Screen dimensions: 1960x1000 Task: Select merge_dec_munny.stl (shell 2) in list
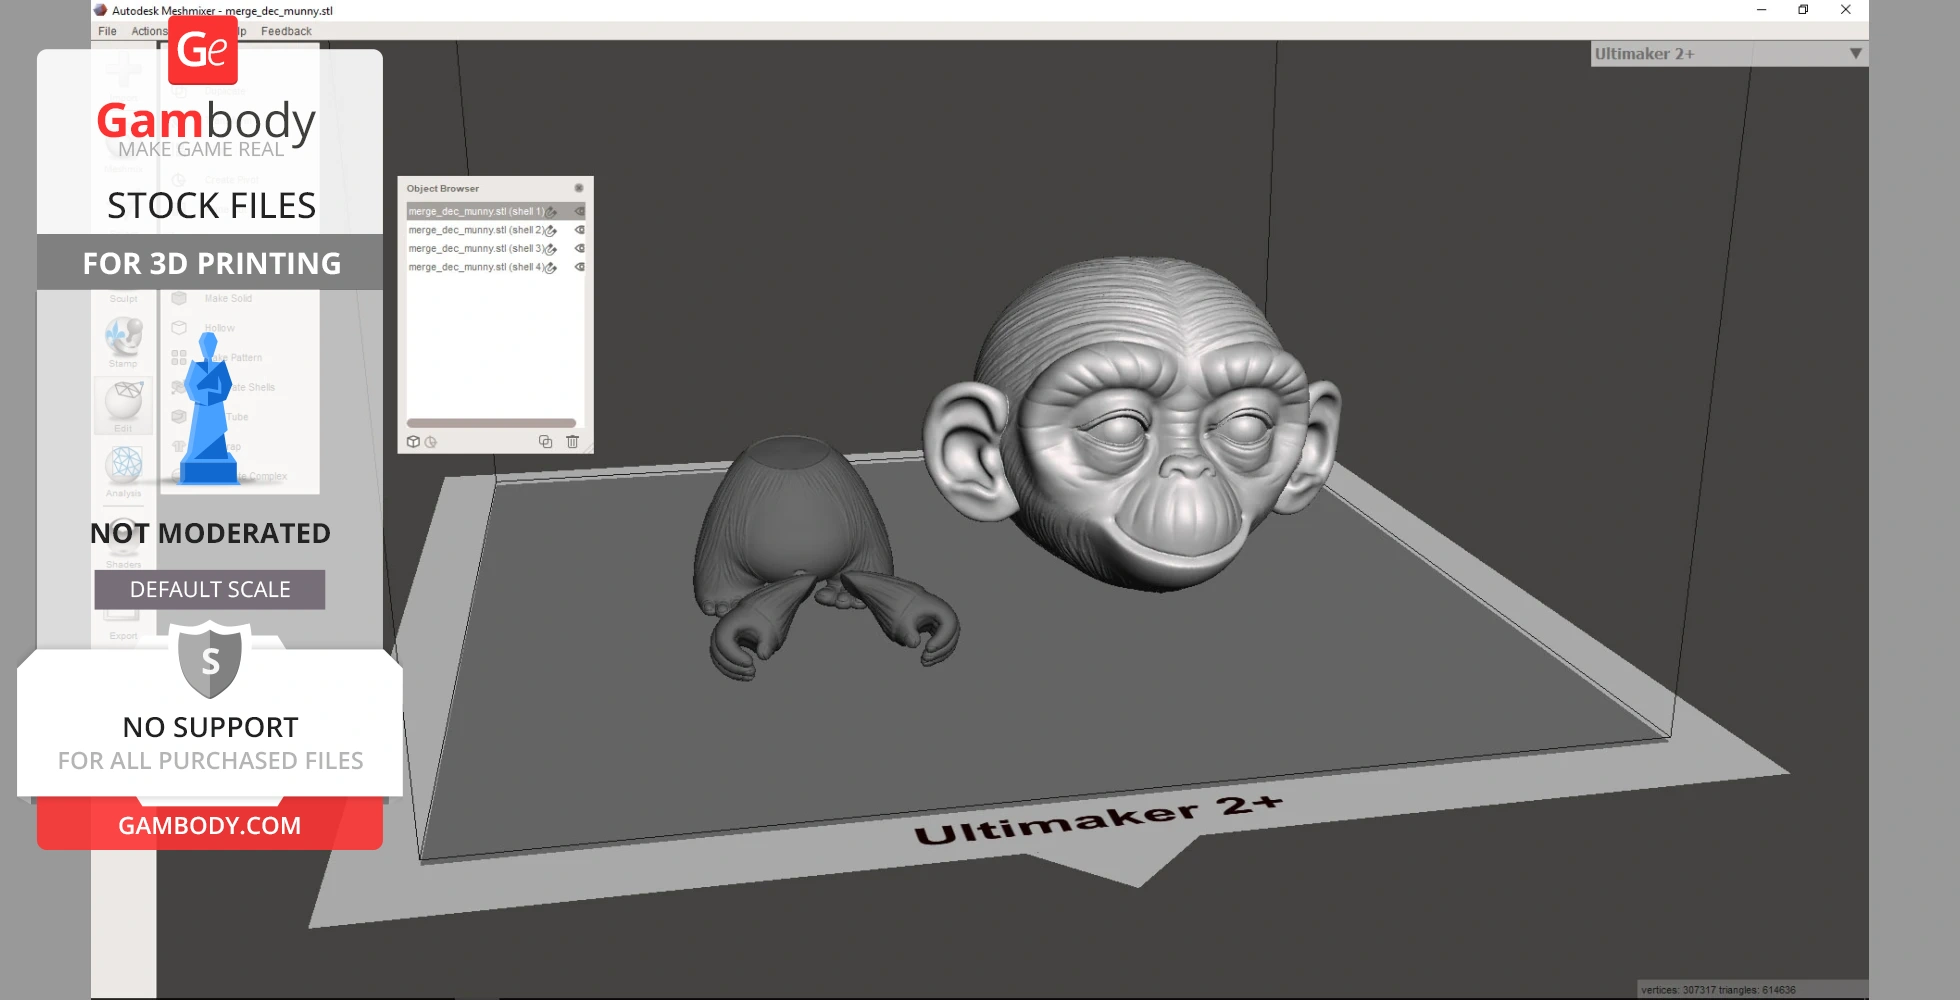click(x=475, y=230)
